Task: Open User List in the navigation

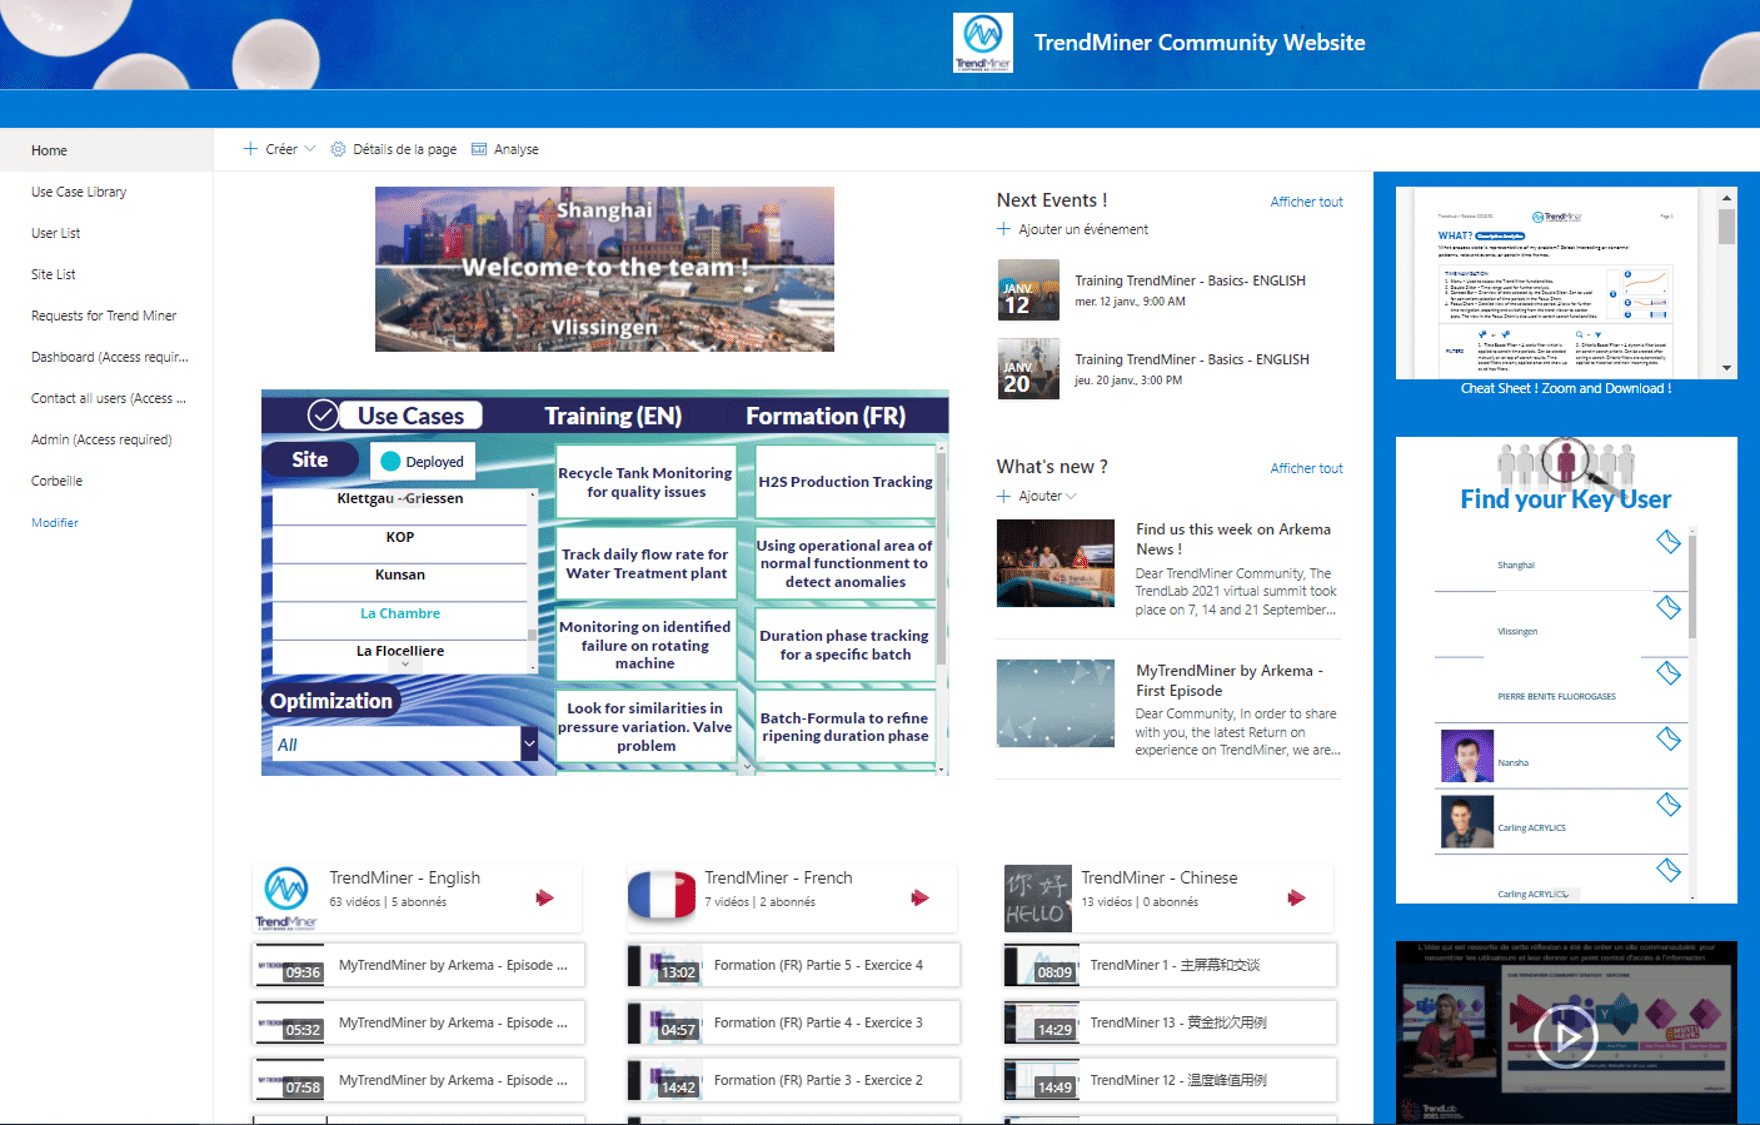Action: (56, 233)
